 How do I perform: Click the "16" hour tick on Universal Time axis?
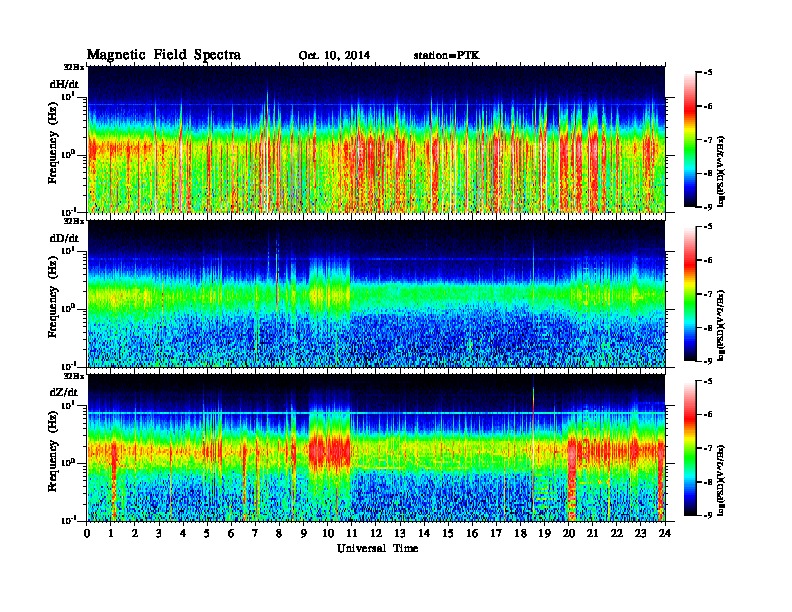pos(472,533)
